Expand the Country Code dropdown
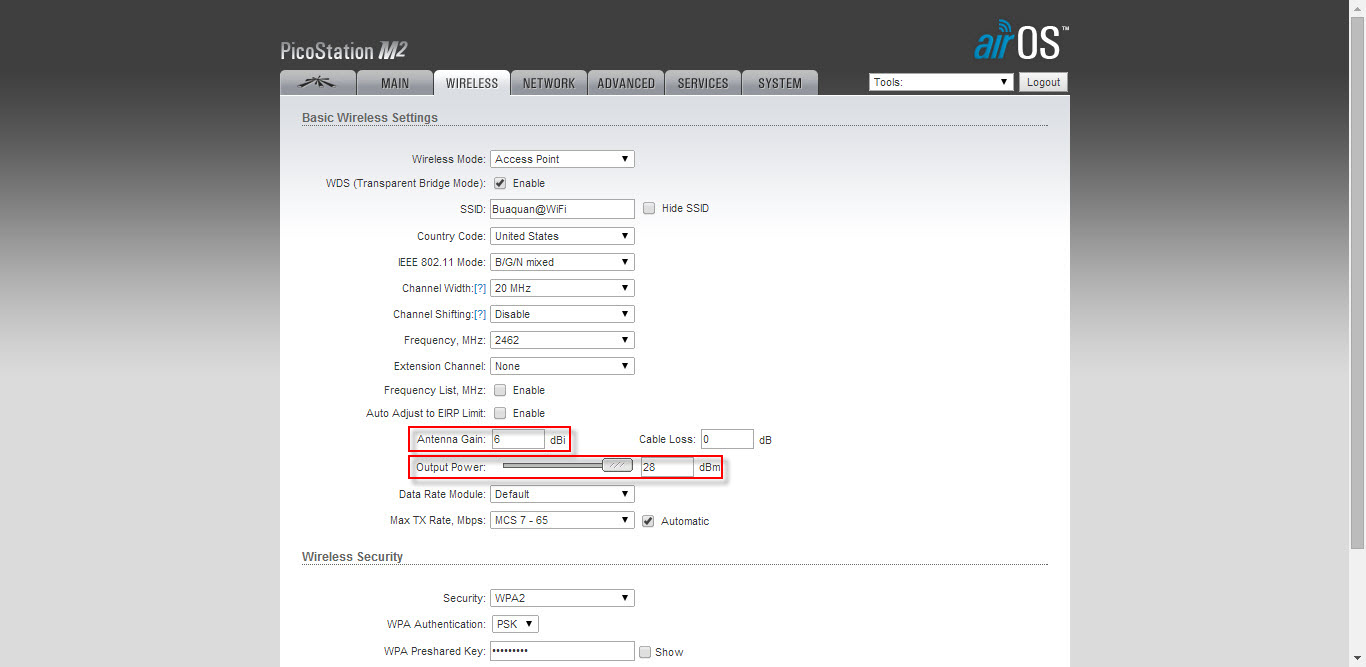This screenshot has height=667, width=1366. (562, 237)
